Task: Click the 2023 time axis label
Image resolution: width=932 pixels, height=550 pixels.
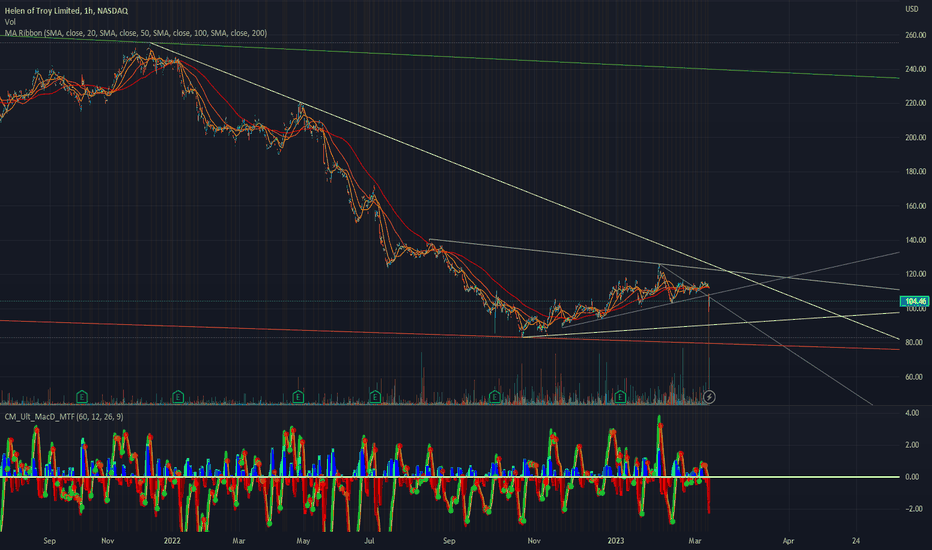Action: (x=616, y=541)
